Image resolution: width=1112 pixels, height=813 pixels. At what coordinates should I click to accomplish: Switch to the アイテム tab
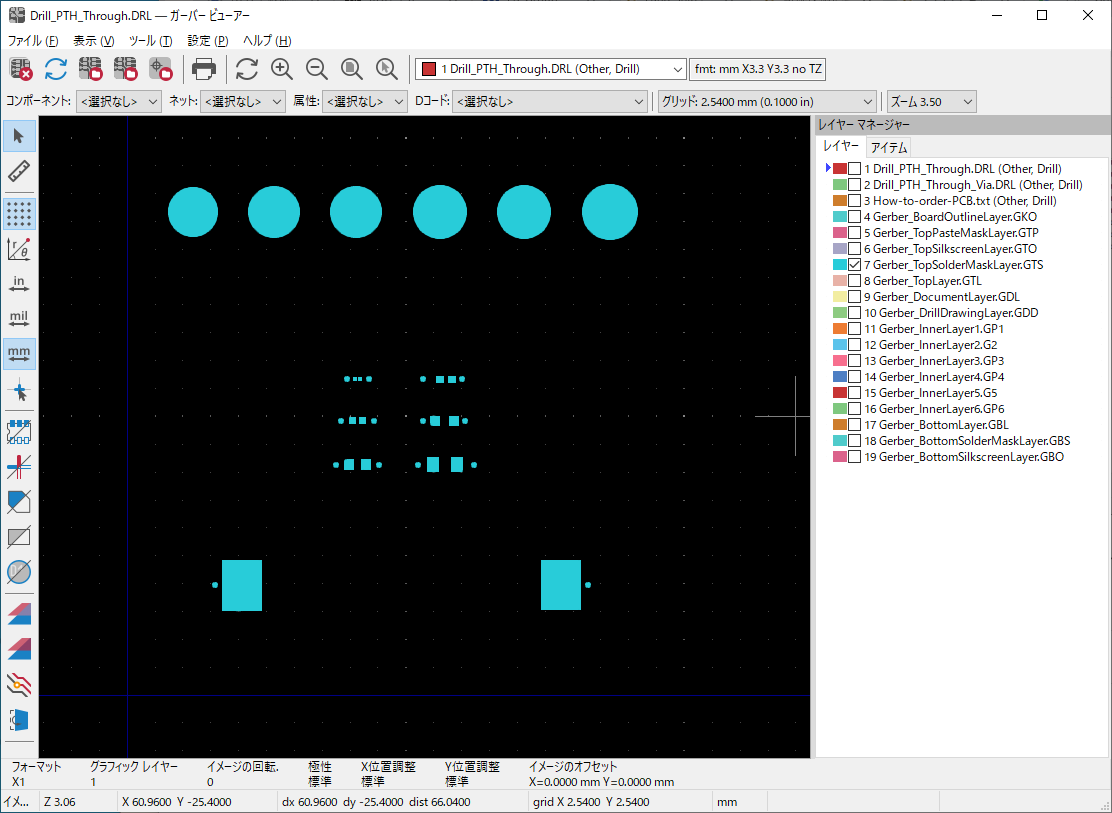coord(889,147)
